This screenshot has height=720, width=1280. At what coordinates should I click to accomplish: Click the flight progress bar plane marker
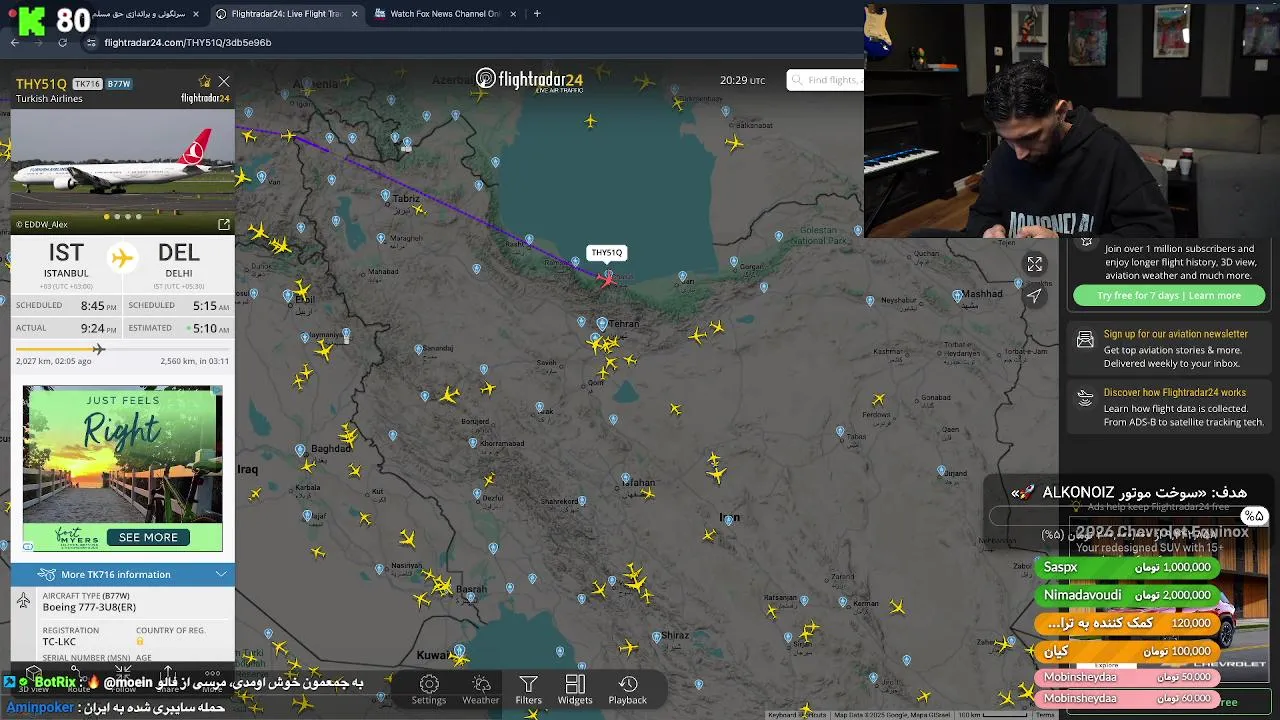pos(98,349)
